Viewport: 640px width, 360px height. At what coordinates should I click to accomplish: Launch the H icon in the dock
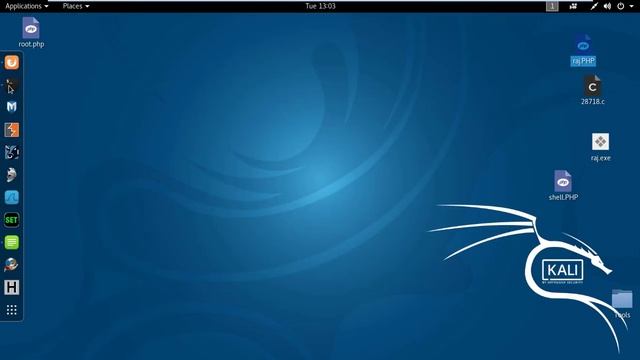click(x=11, y=287)
